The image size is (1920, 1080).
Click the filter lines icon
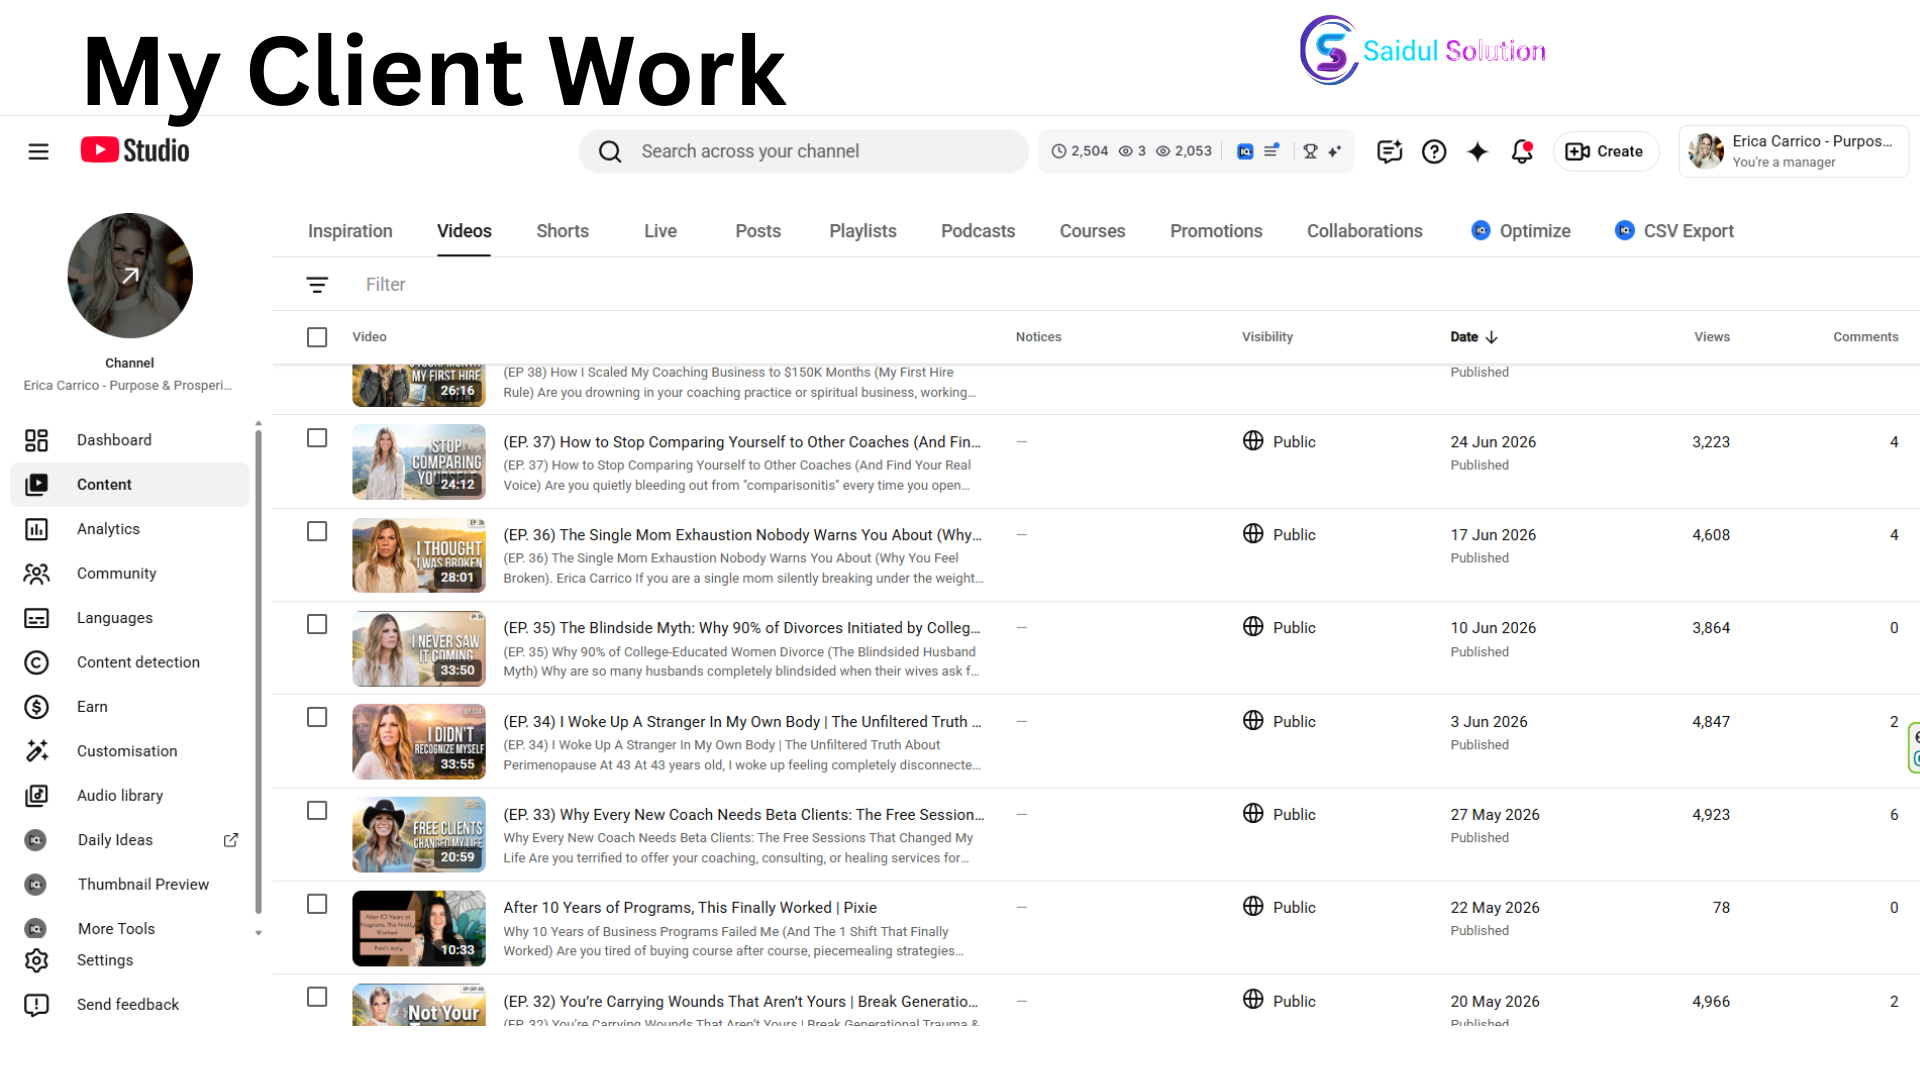tap(317, 285)
